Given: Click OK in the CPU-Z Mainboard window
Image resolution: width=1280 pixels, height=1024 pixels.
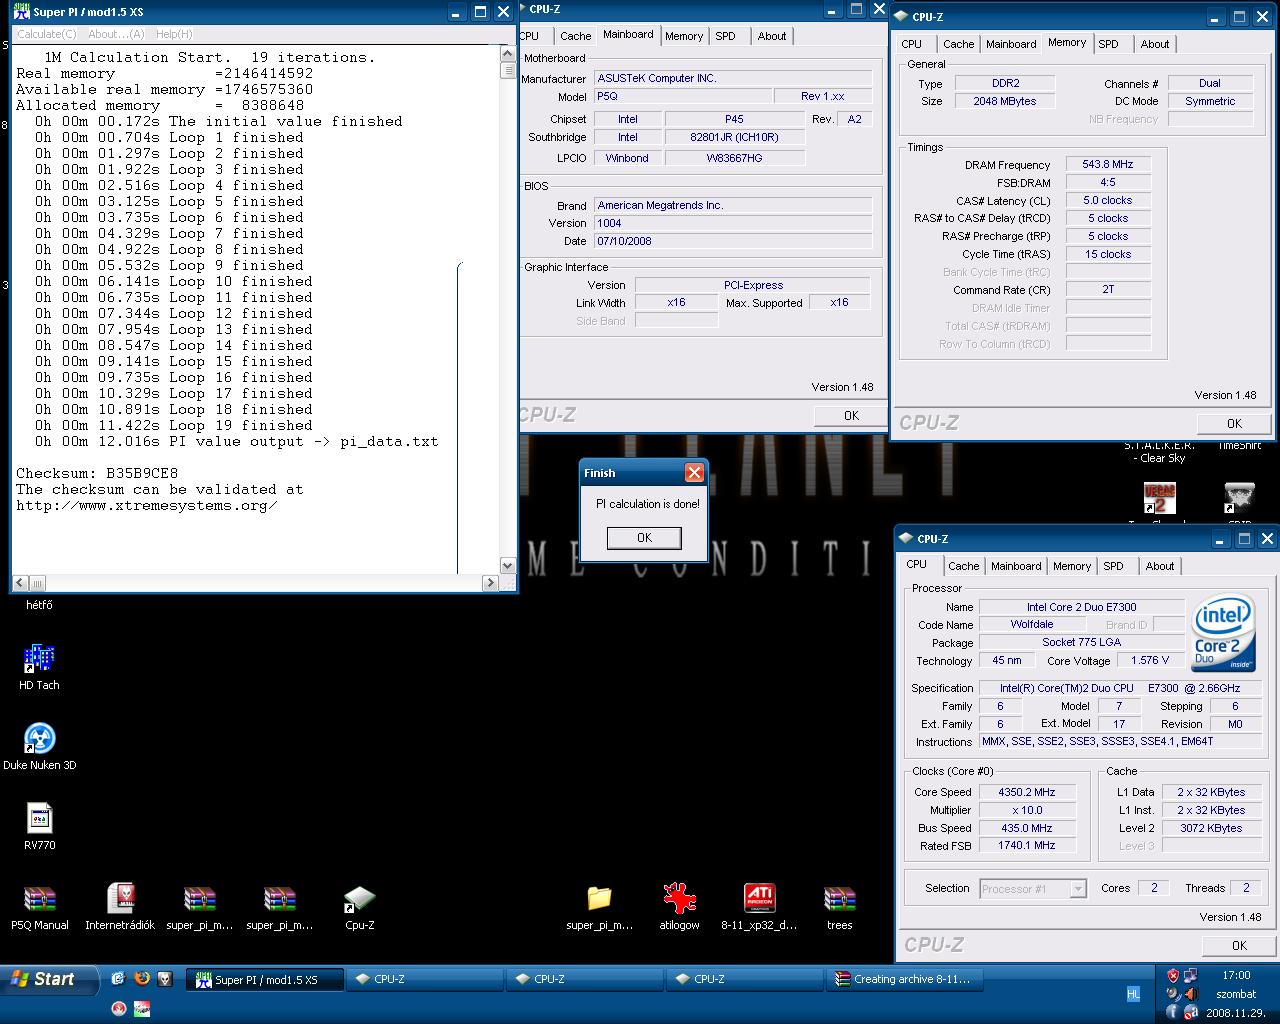Looking at the screenshot, I should pyautogui.click(x=851, y=416).
